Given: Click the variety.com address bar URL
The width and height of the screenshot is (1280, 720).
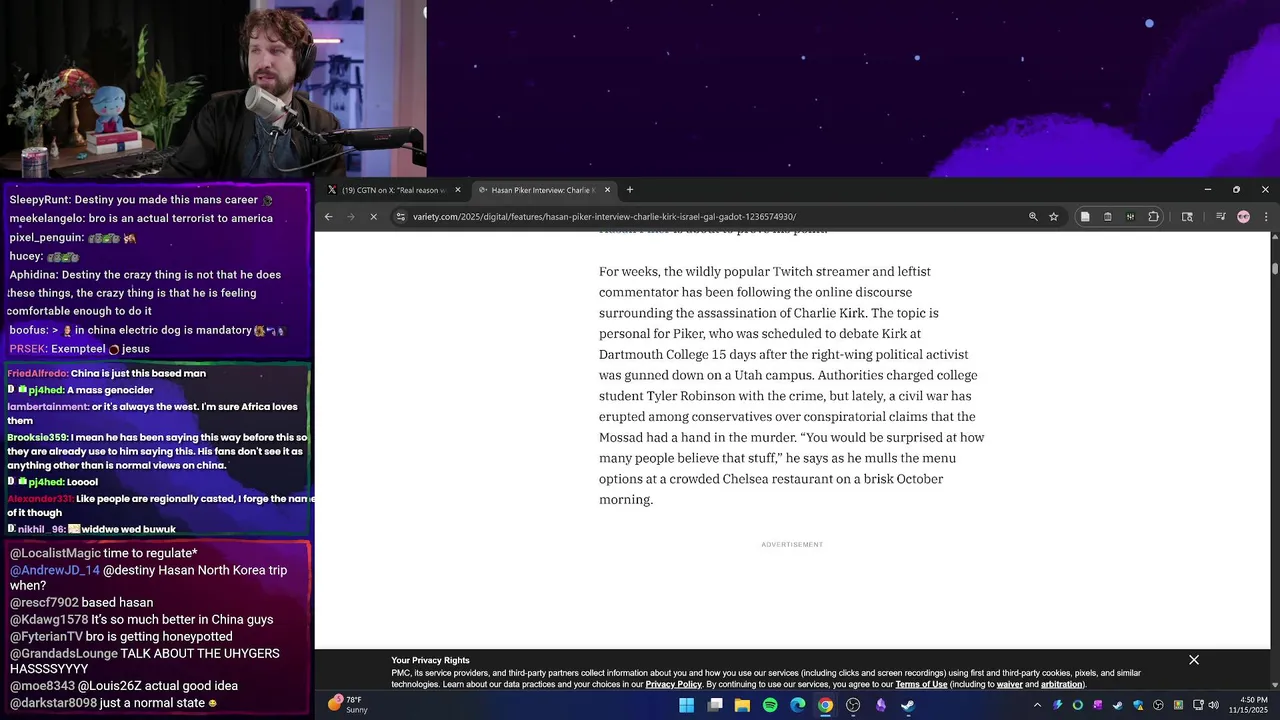Looking at the screenshot, I should [x=604, y=216].
